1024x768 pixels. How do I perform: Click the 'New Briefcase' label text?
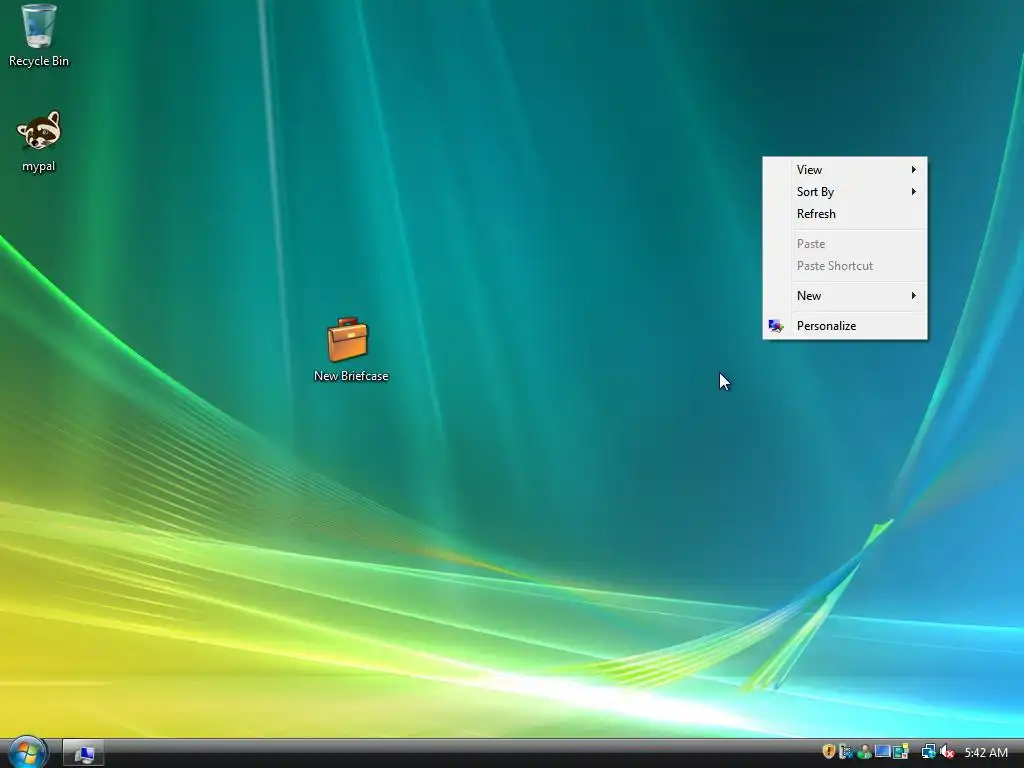(351, 376)
